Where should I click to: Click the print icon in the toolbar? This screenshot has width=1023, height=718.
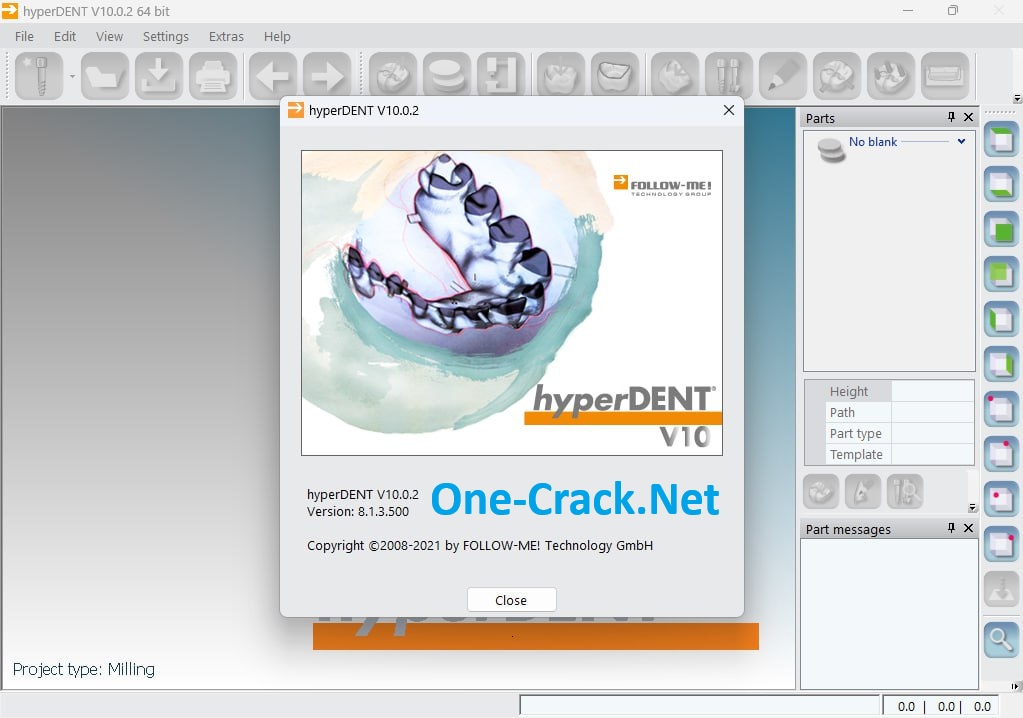[x=213, y=75]
